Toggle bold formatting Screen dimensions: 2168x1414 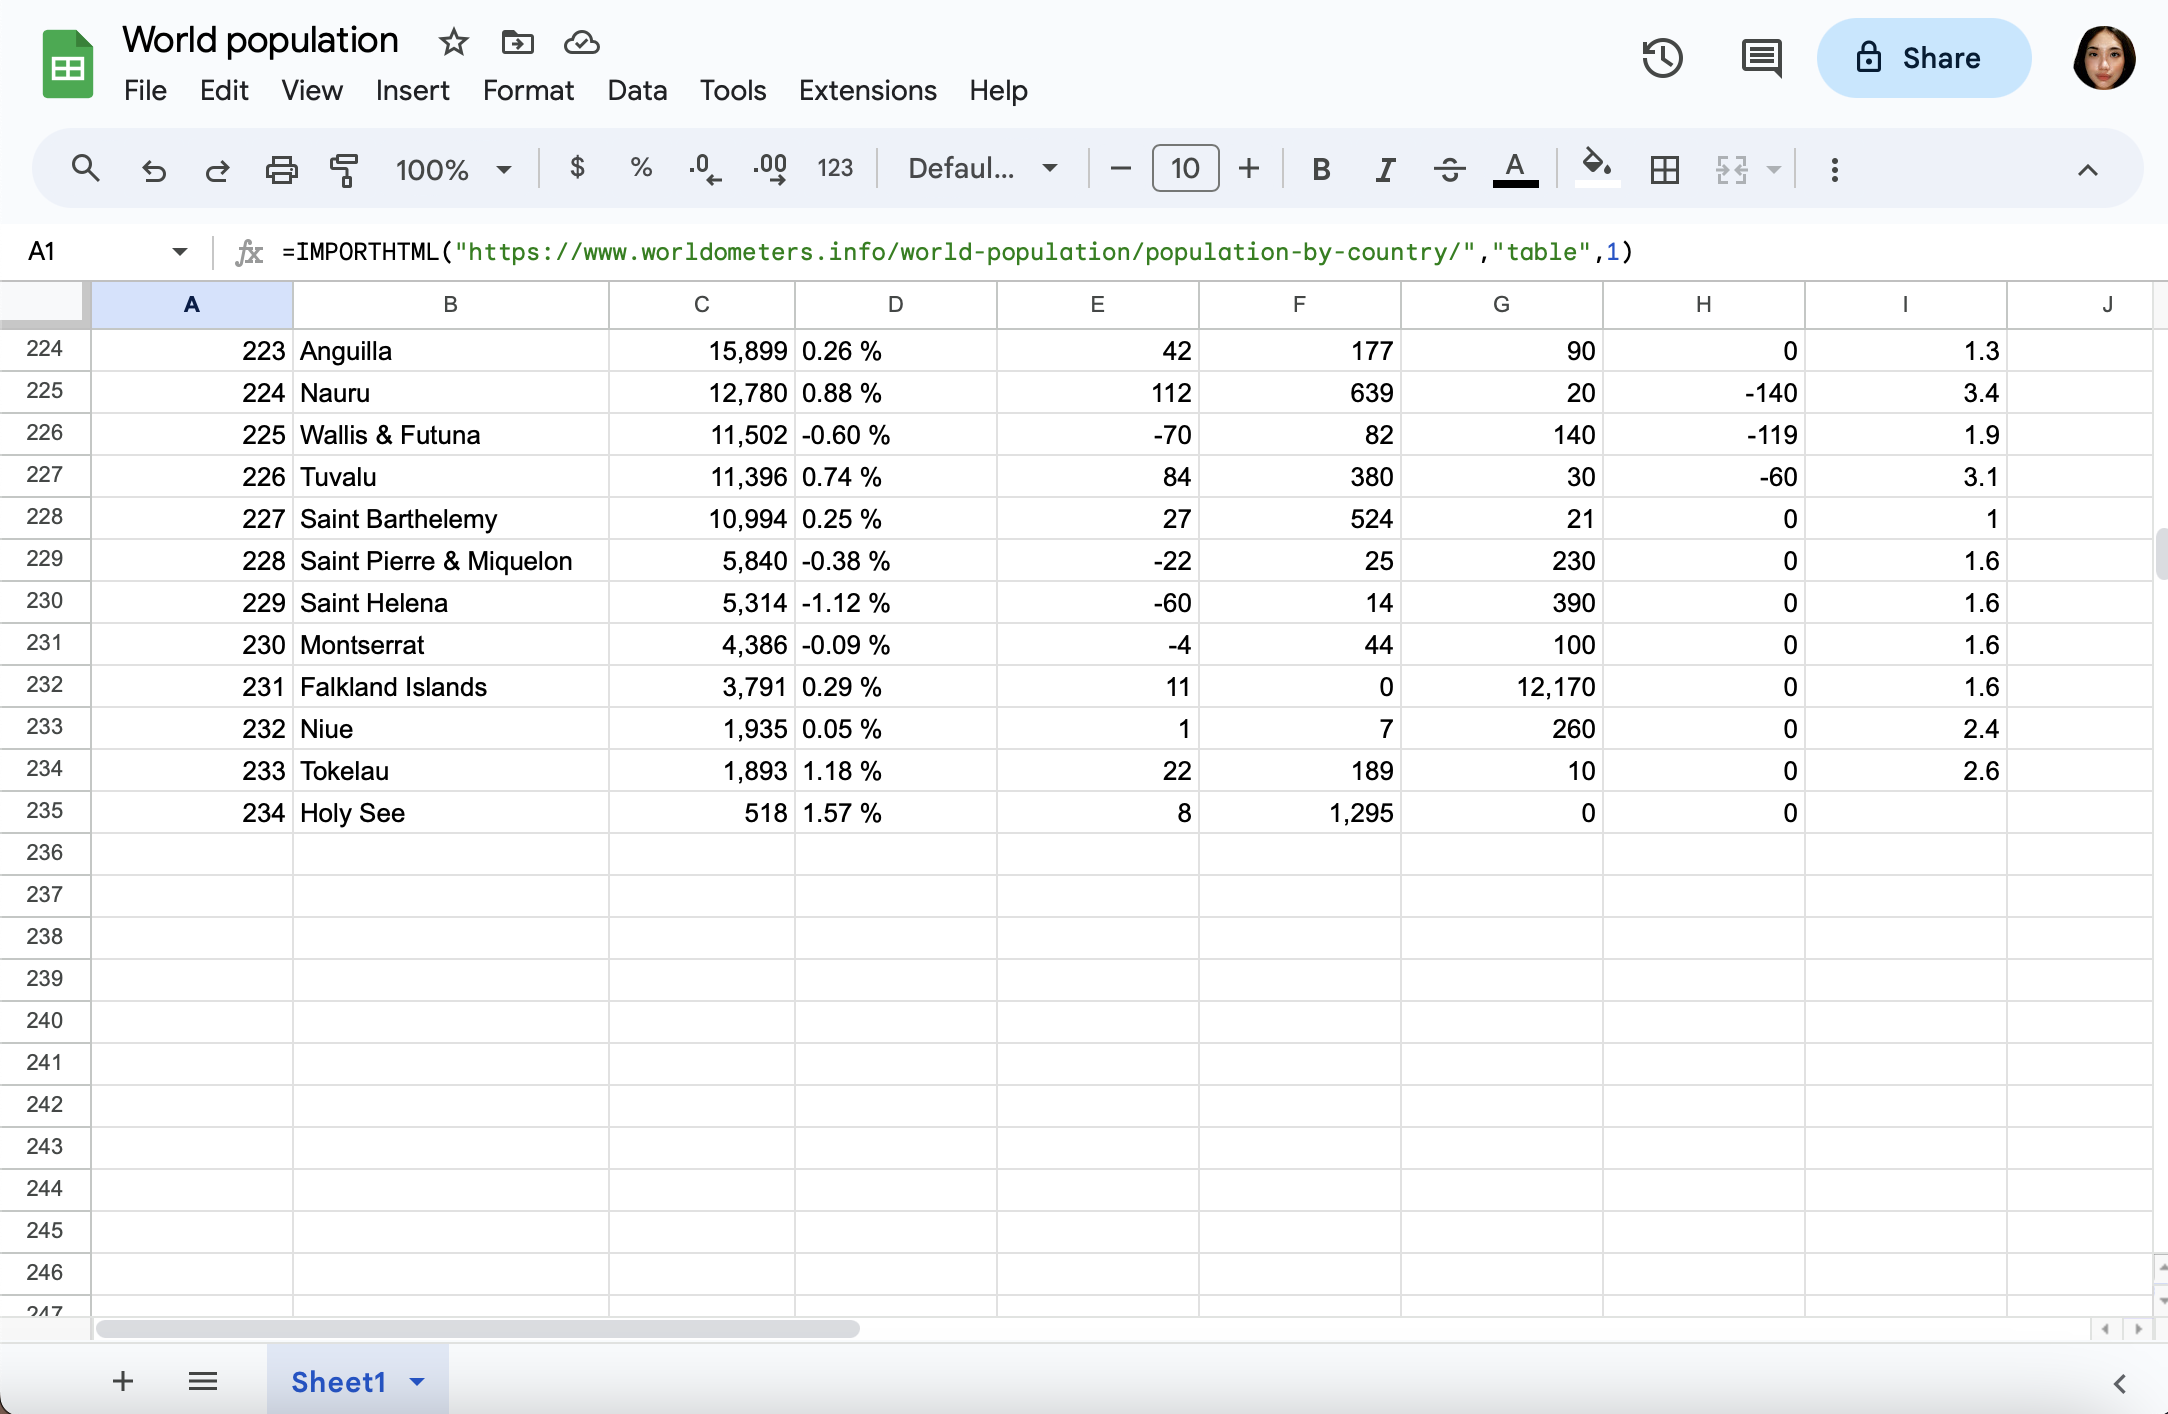(1320, 169)
